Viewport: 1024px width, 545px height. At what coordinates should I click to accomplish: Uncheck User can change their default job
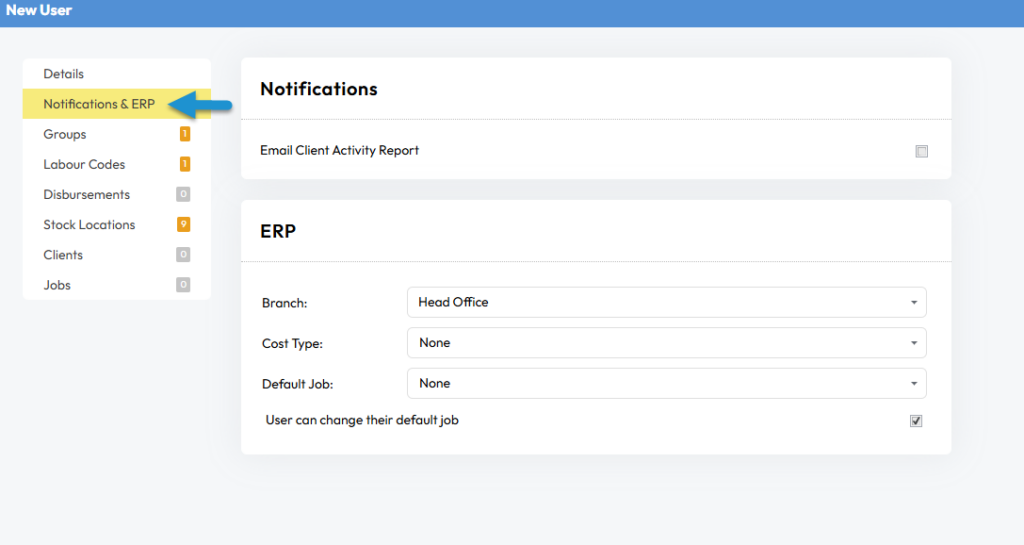tap(916, 421)
